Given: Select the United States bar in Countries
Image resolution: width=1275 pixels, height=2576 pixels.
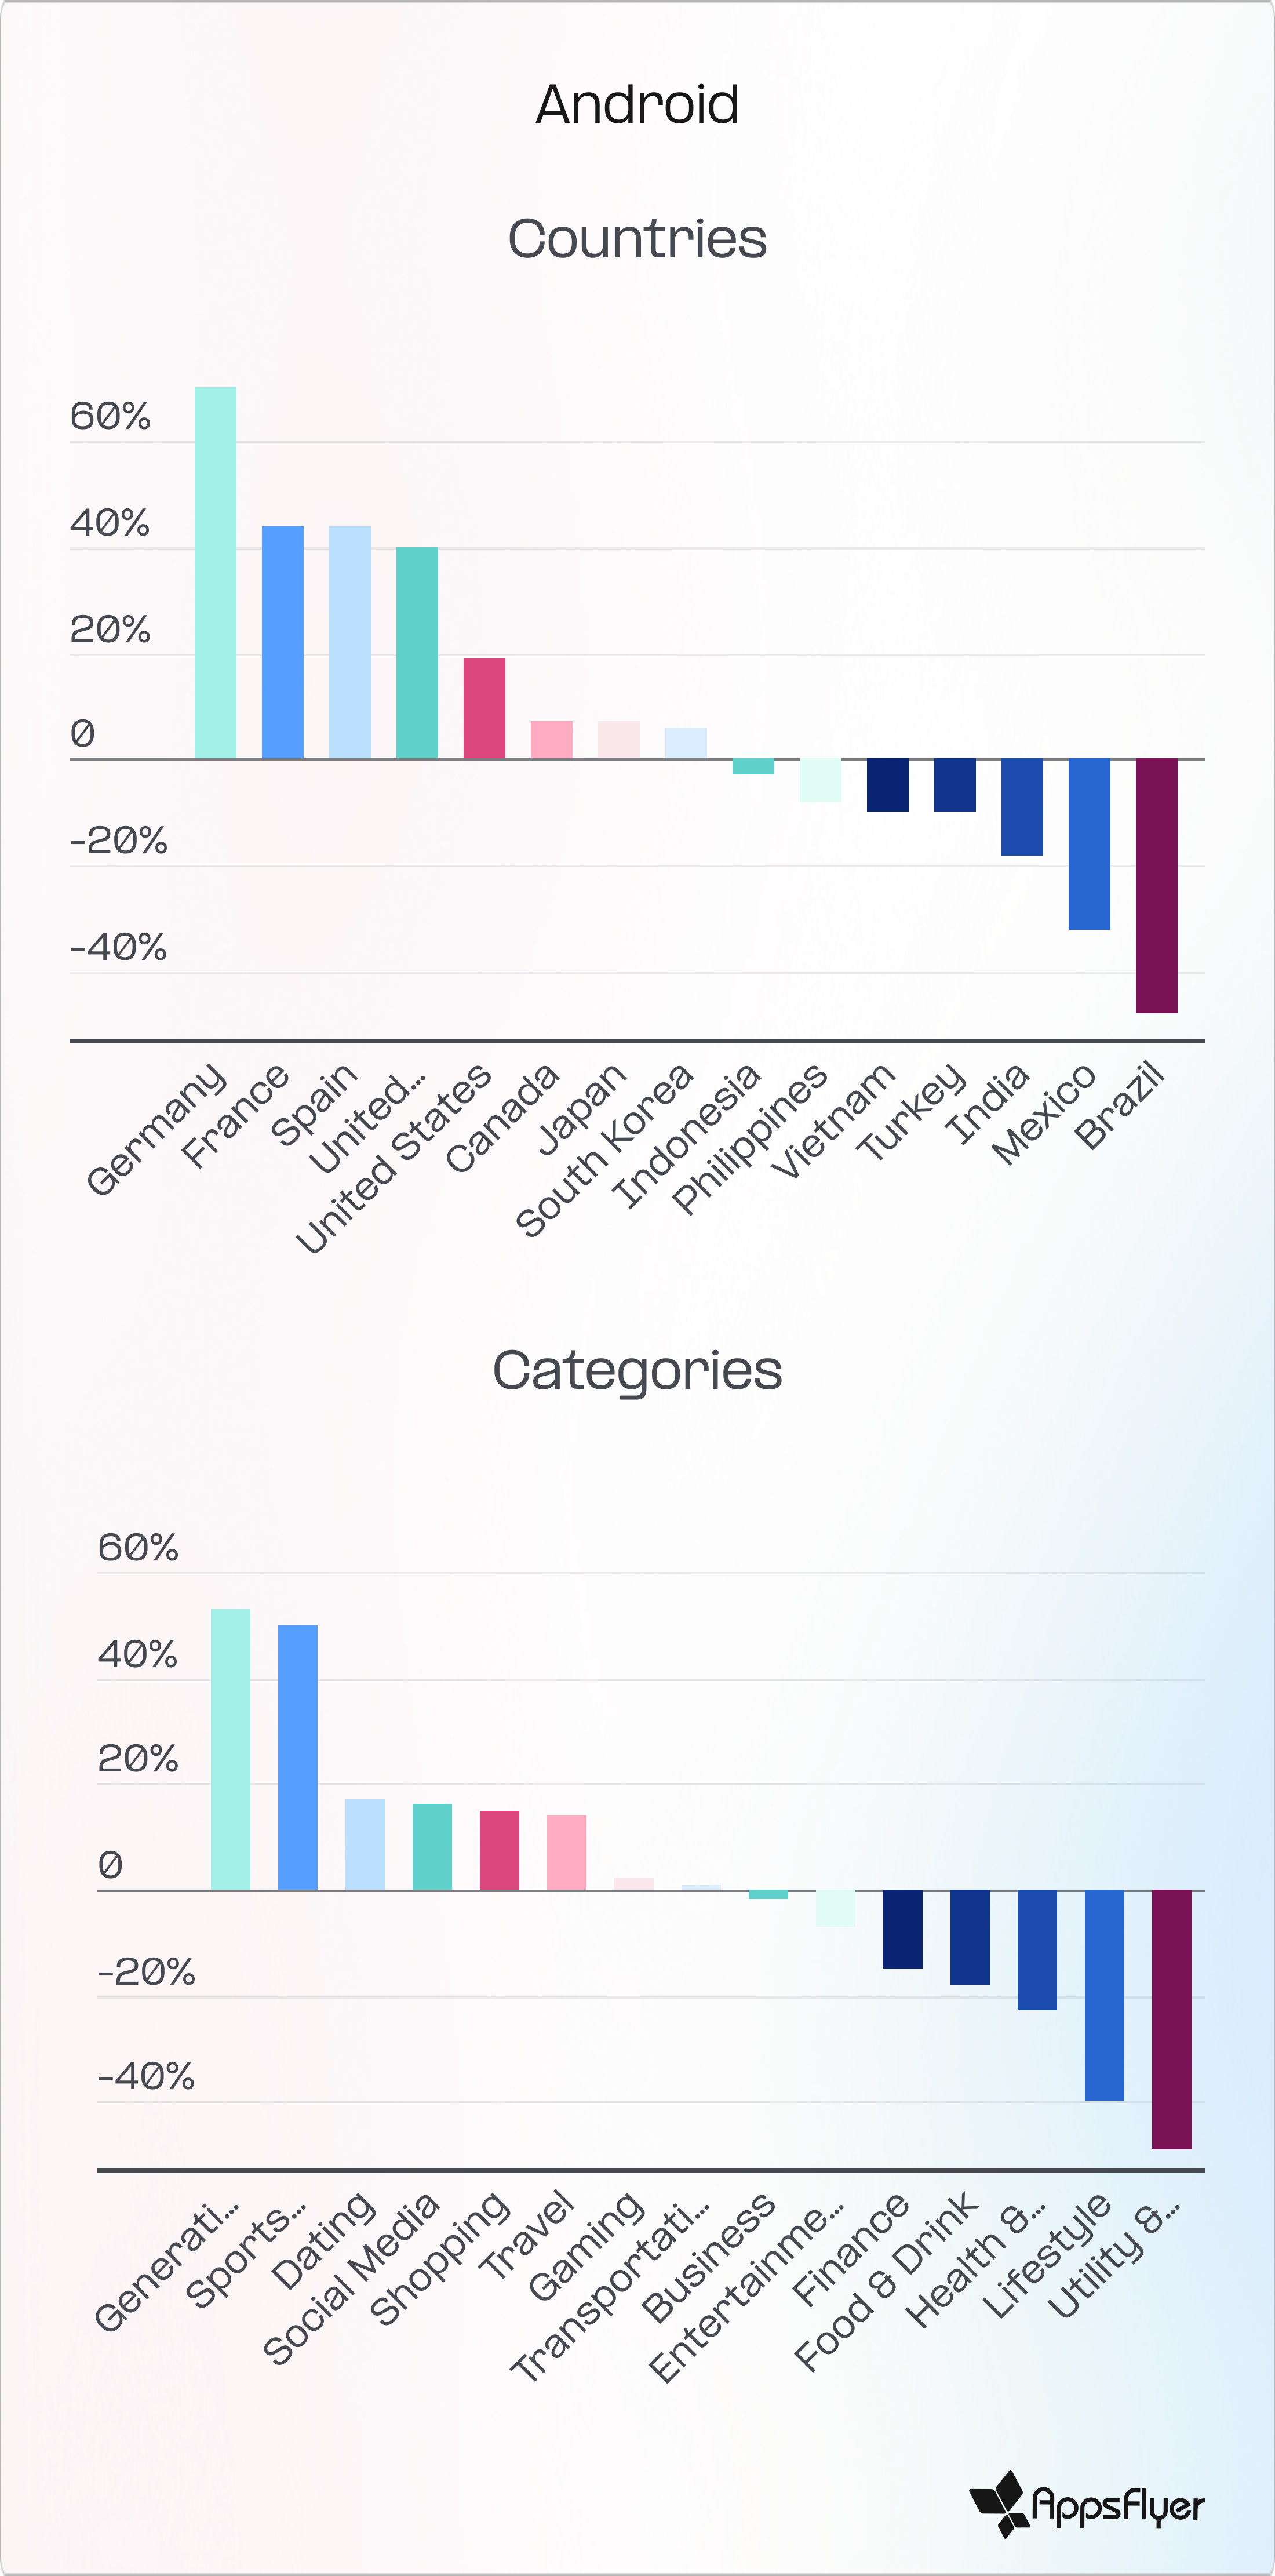Looking at the screenshot, I should click(x=484, y=708).
